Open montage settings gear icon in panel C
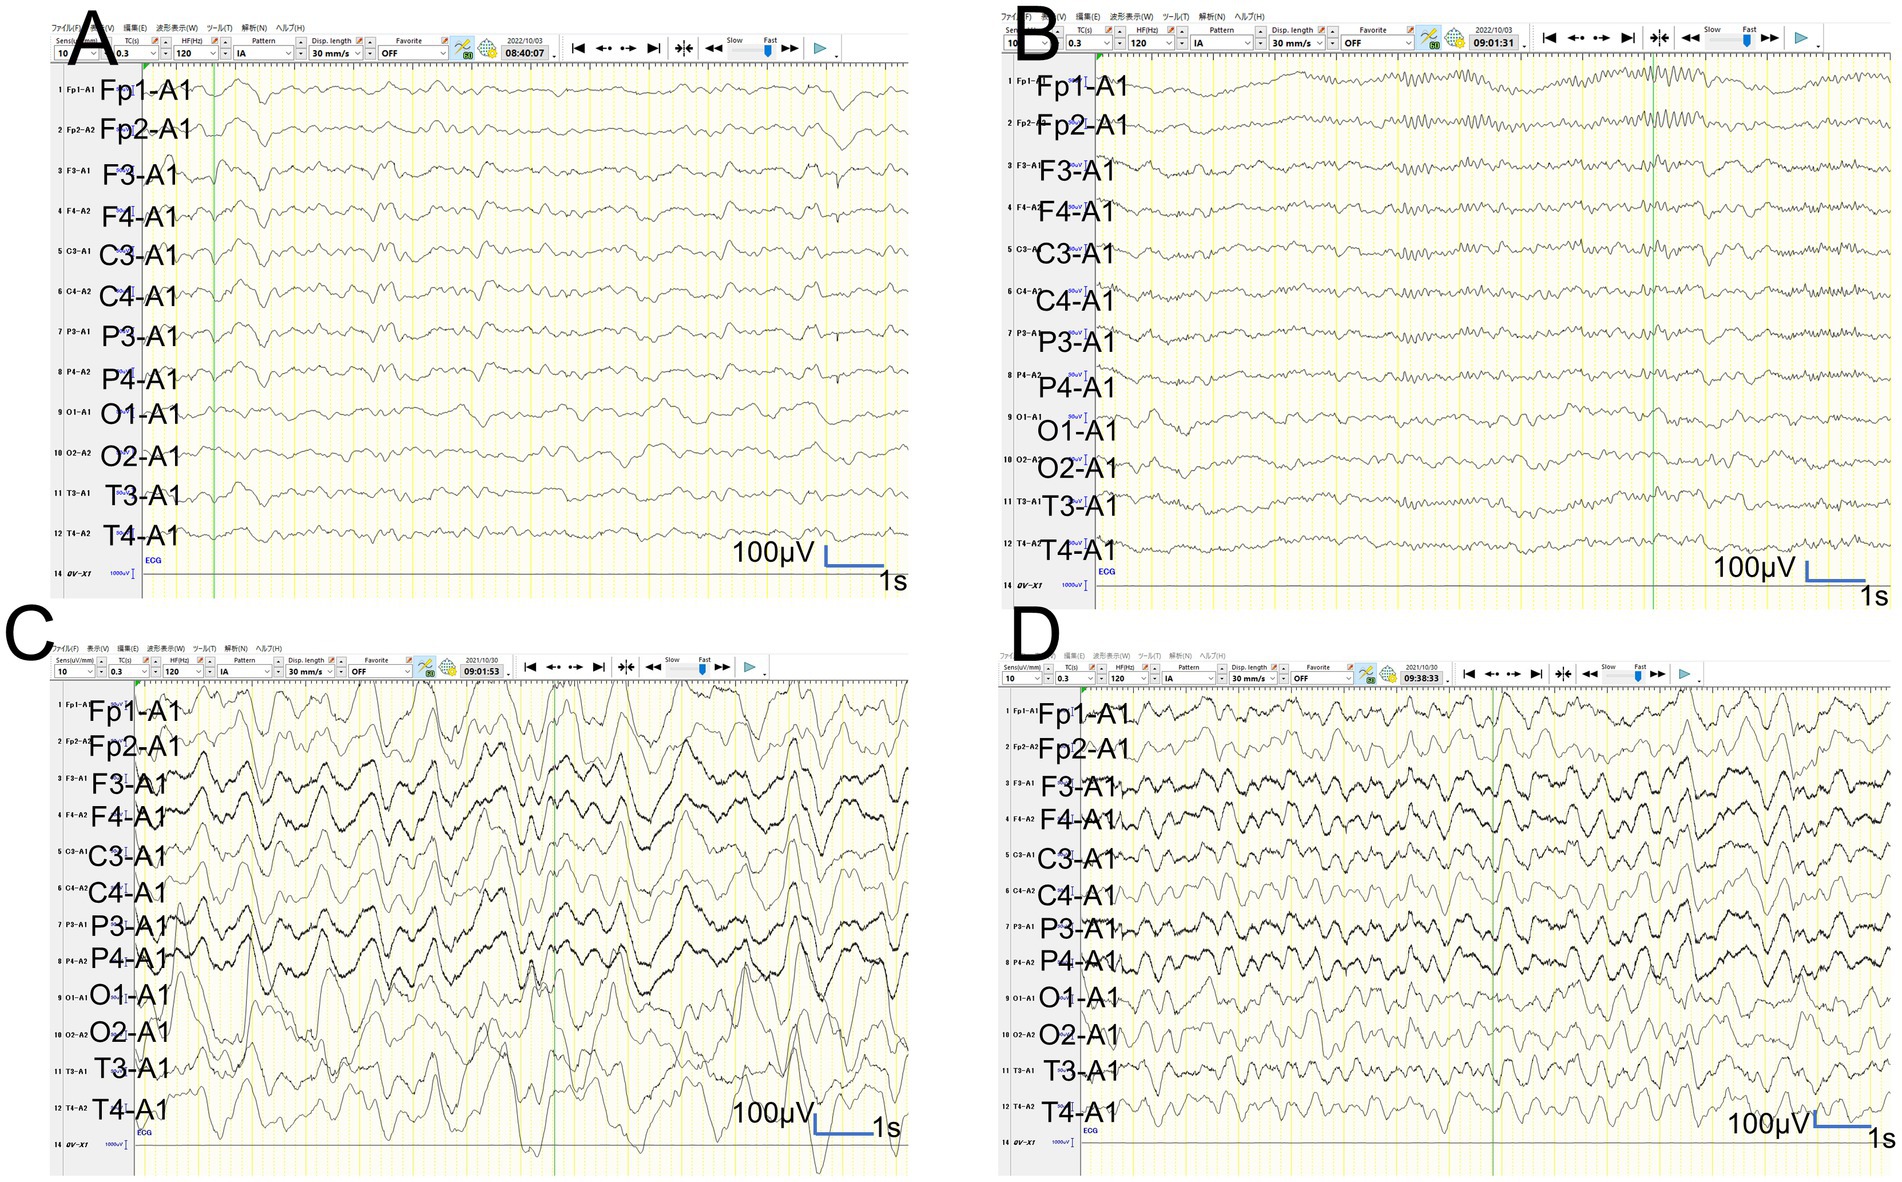This screenshot has height=1182, width=1902. coord(448,667)
